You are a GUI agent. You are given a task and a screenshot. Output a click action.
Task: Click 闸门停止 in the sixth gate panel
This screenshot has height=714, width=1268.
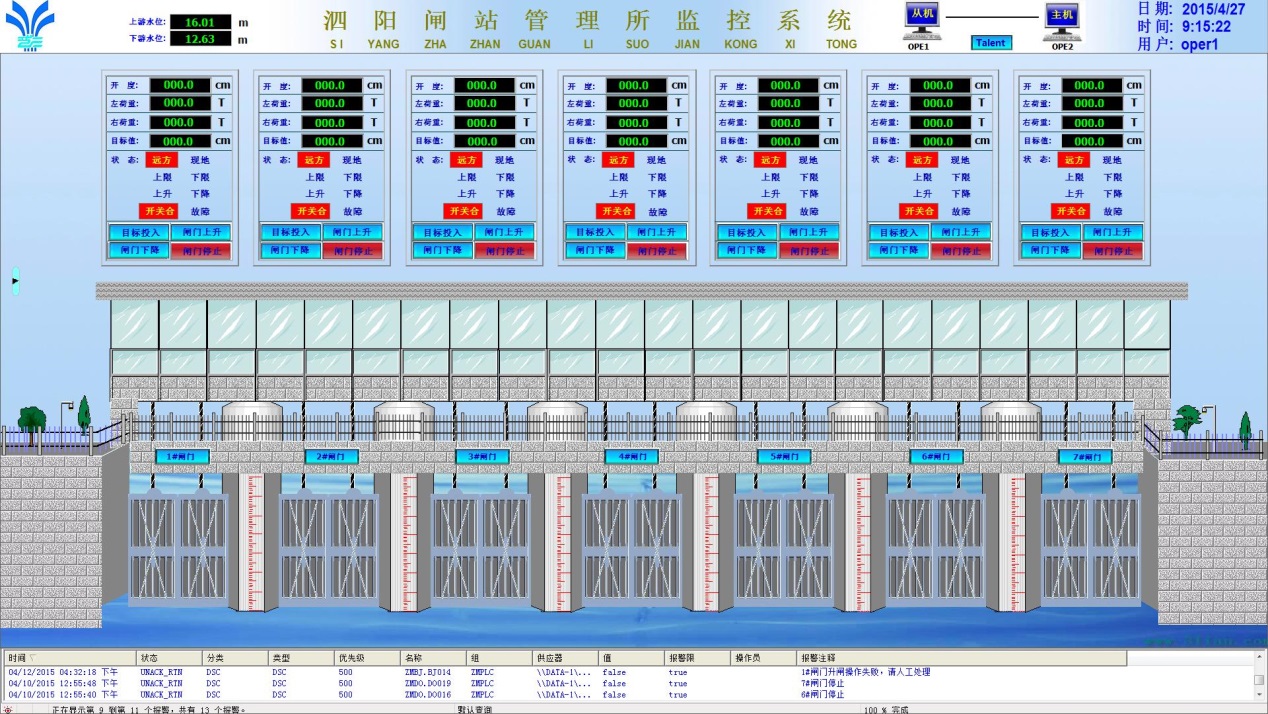(961, 251)
